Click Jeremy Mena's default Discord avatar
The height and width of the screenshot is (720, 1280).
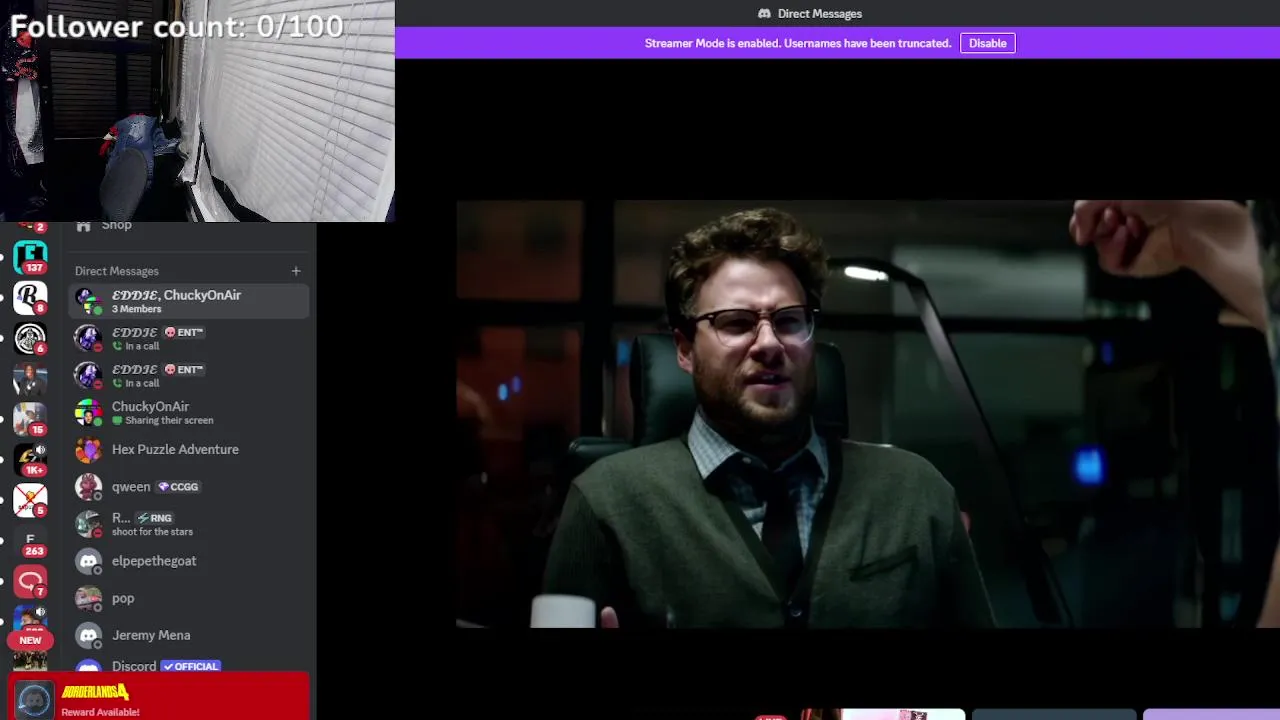(x=88, y=635)
